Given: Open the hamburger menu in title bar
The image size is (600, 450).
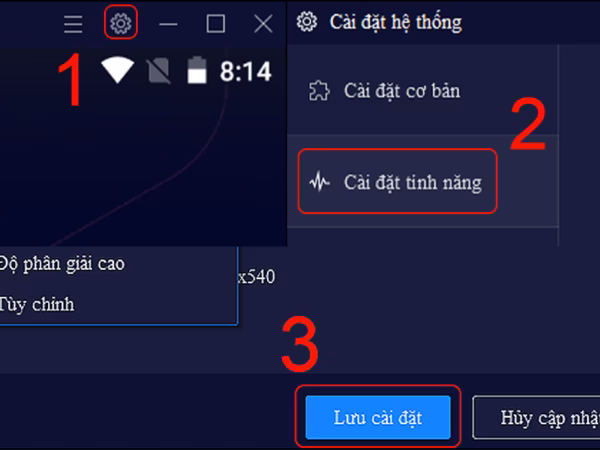Looking at the screenshot, I should coord(73,24).
